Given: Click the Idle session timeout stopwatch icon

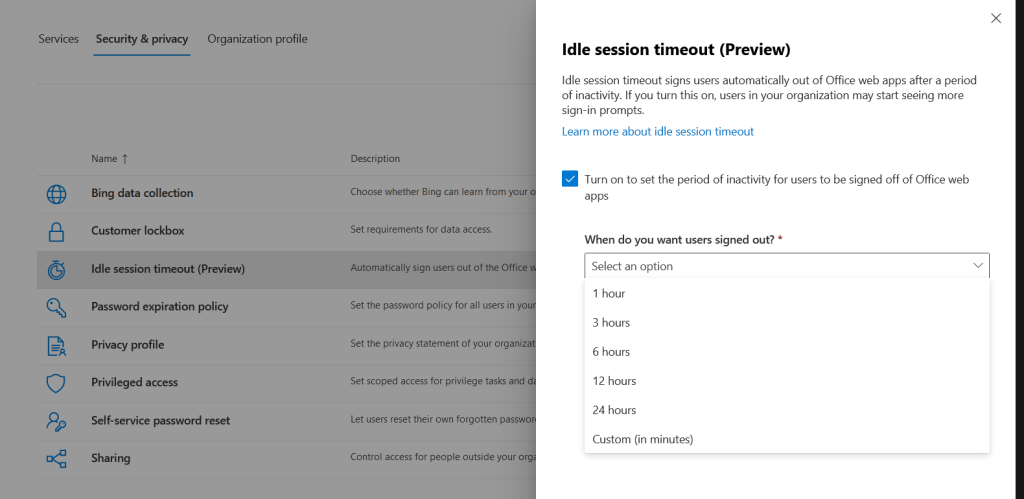Looking at the screenshot, I should coord(57,269).
